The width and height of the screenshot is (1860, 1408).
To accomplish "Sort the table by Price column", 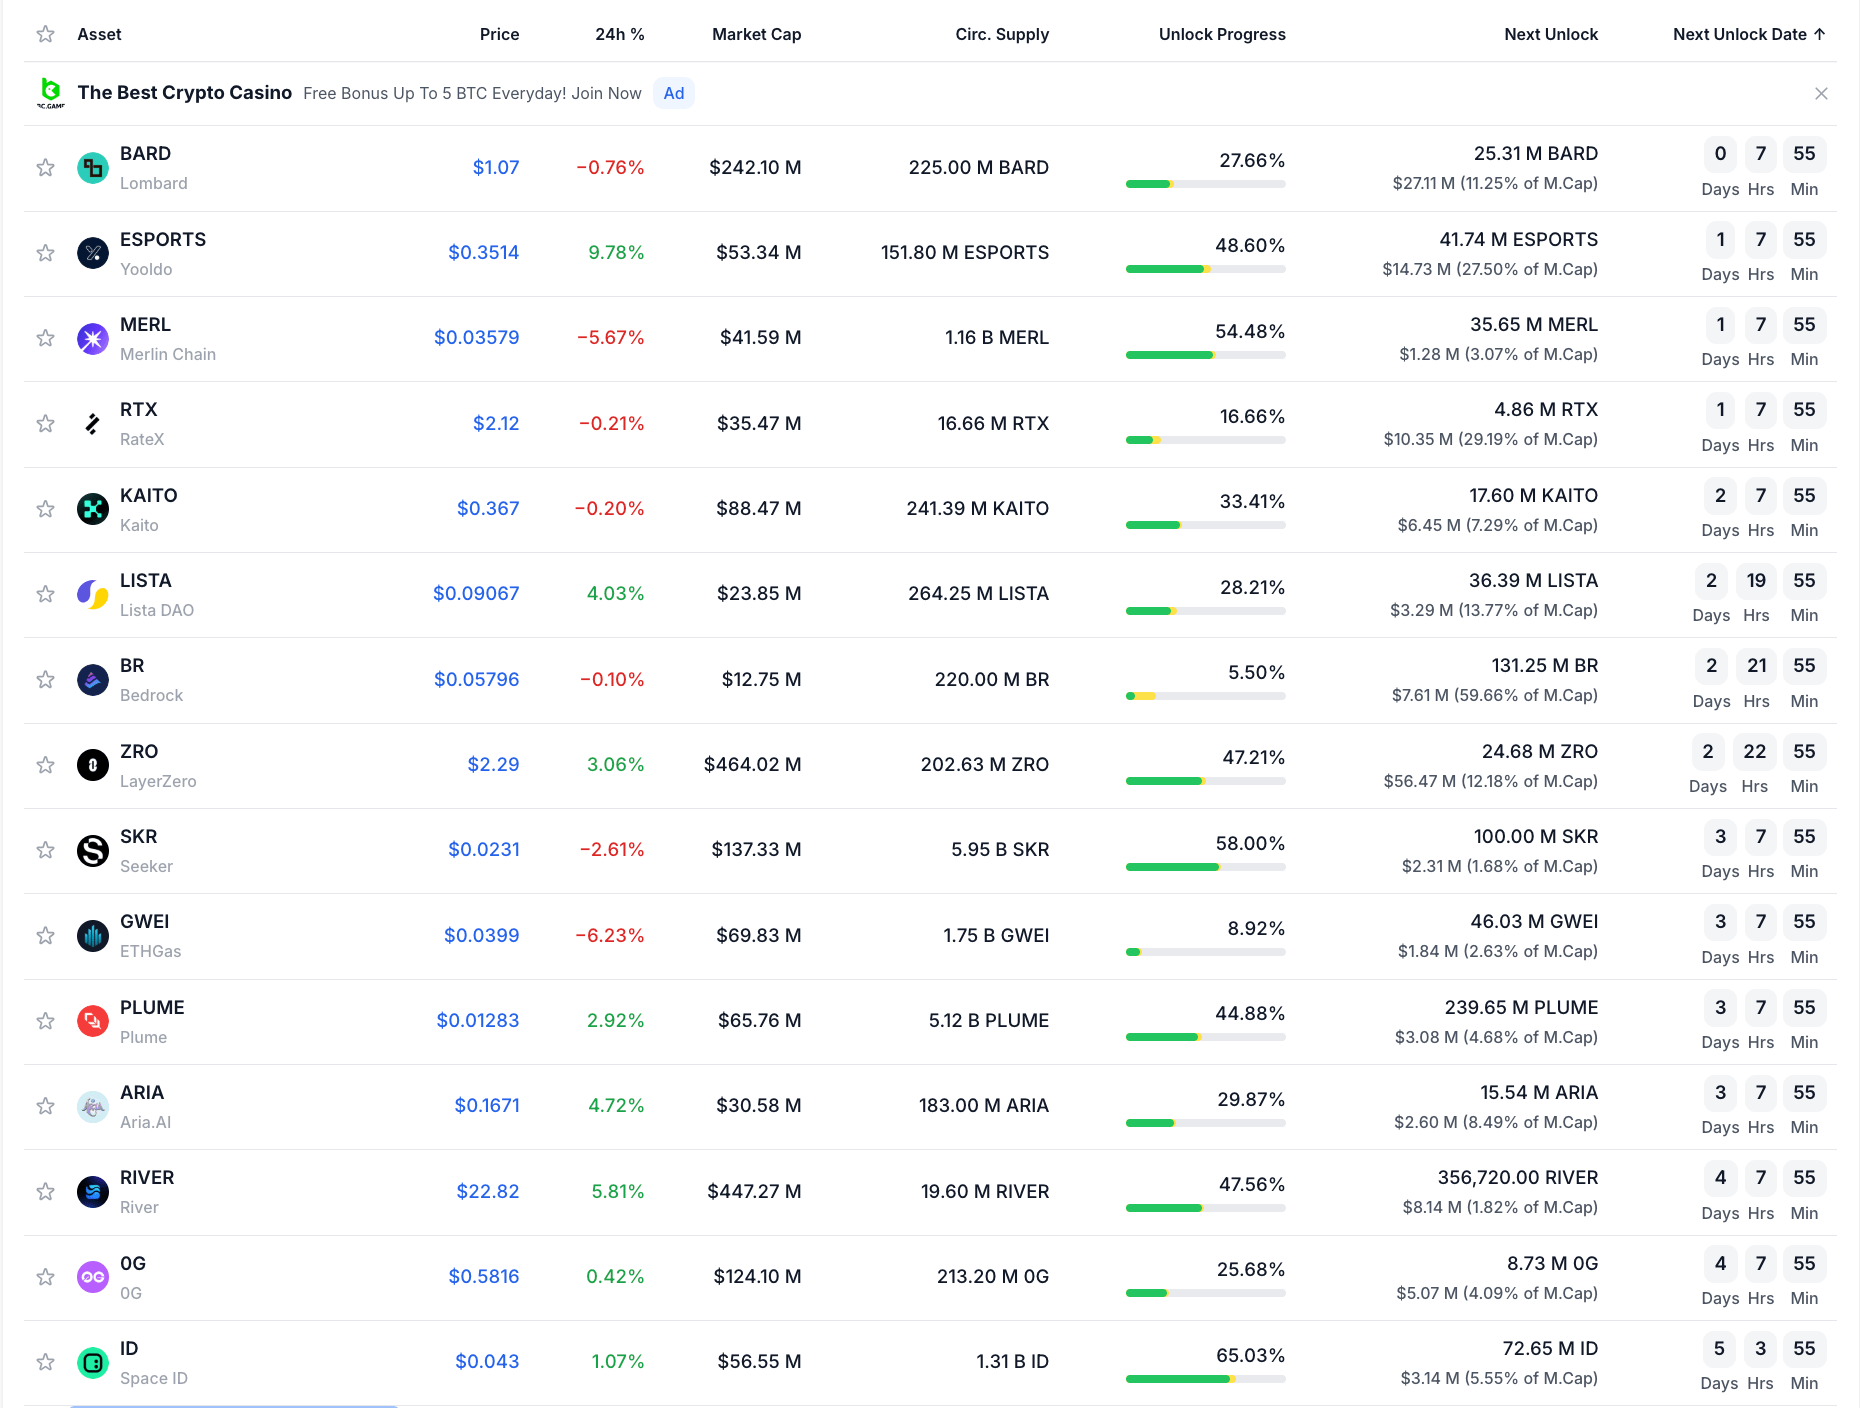I will click(x=499, y=34).
